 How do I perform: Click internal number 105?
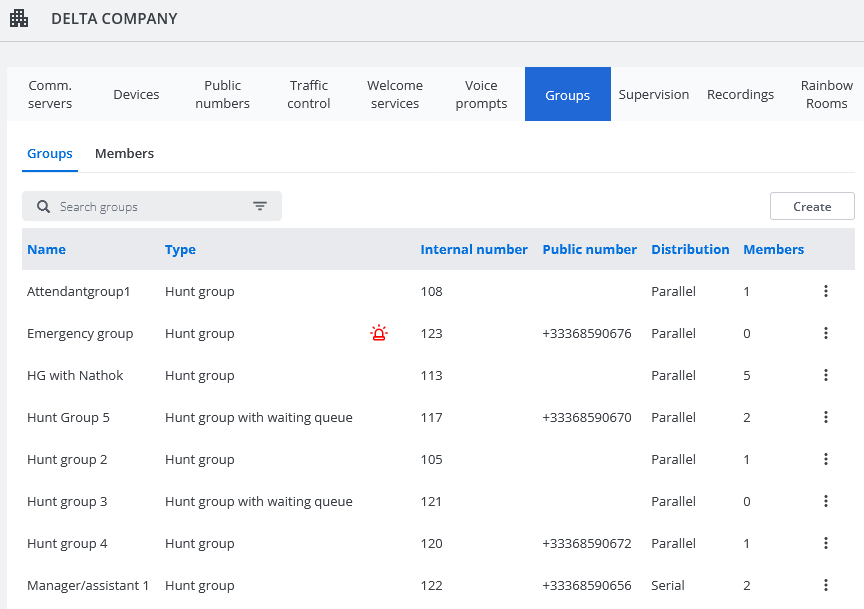pos(431,460)
